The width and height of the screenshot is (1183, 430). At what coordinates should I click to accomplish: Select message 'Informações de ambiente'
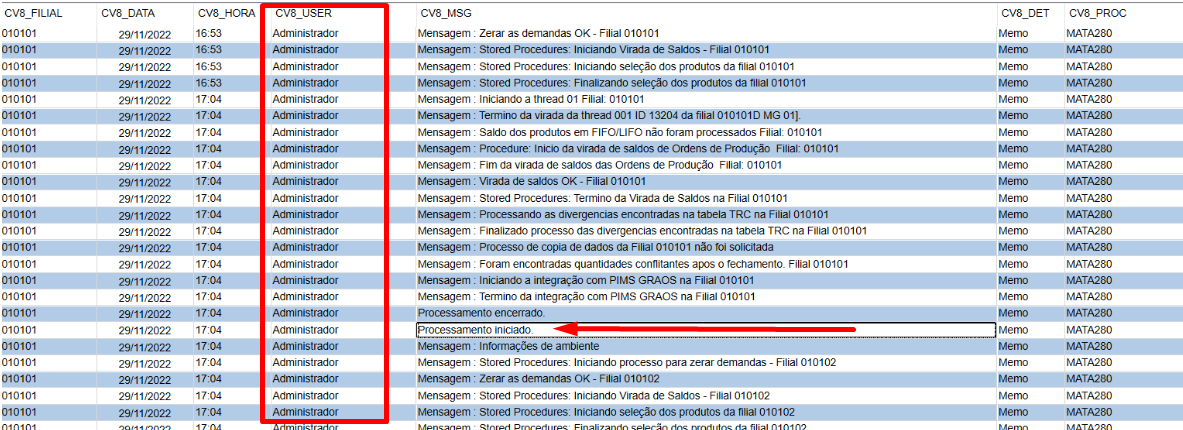(509, 346)
